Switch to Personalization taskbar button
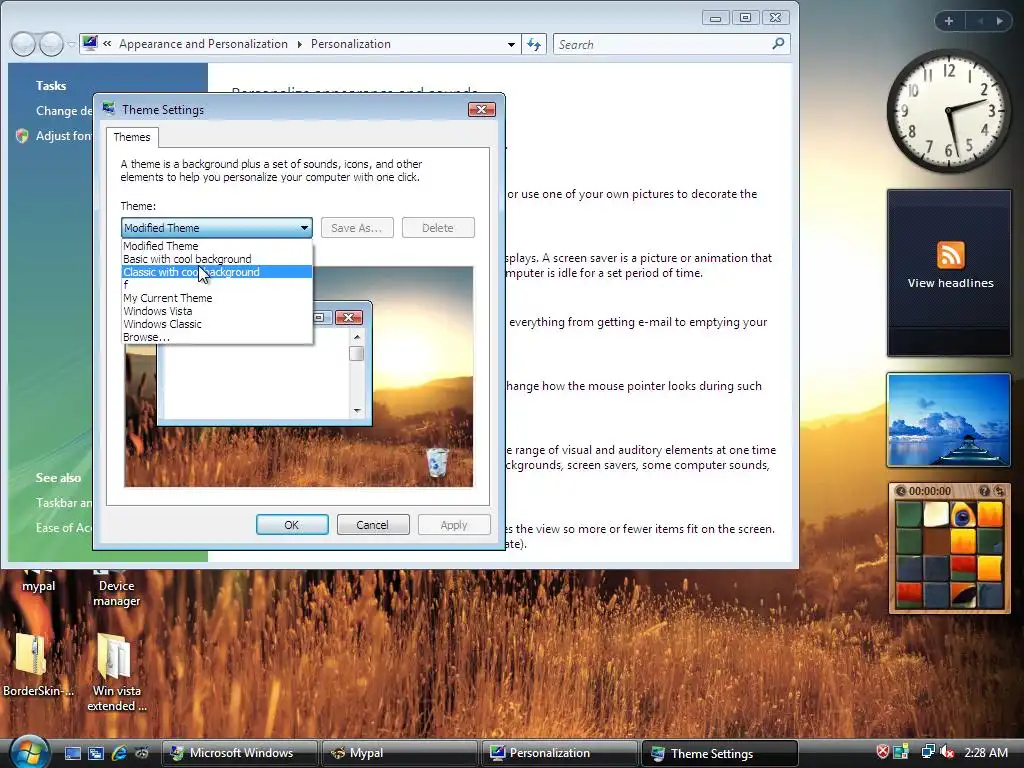The height and width of the screenshot is (768, 1024). pos(559,753)
